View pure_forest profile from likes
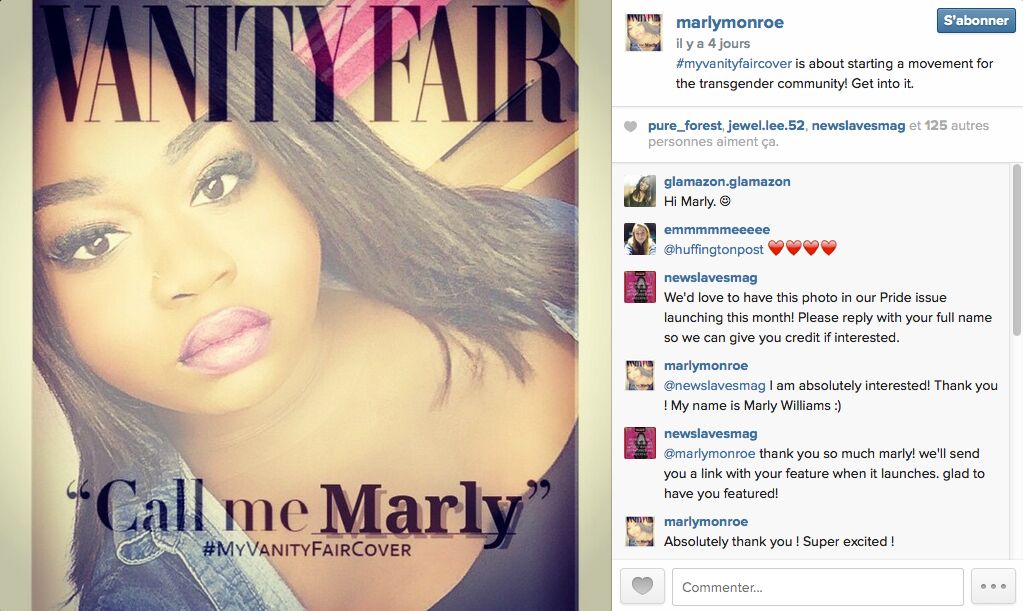Screen dimensions: 1023x611 (684, 126)
